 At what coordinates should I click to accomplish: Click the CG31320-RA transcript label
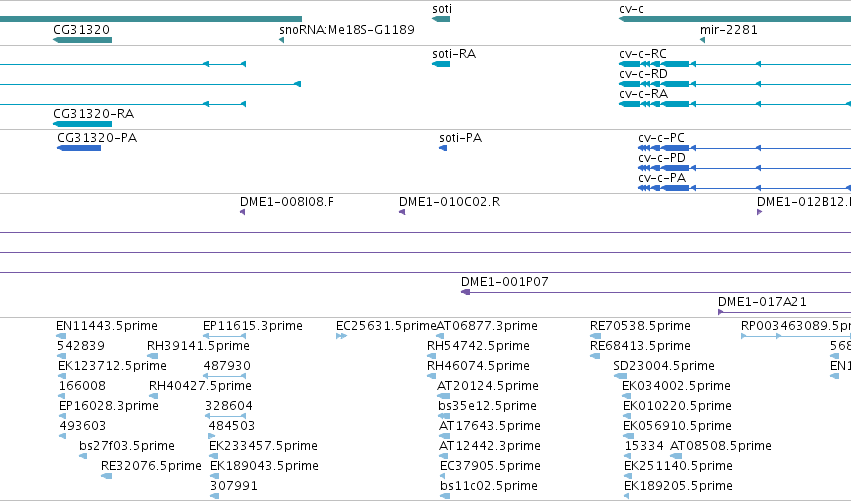tap(93, 113)
